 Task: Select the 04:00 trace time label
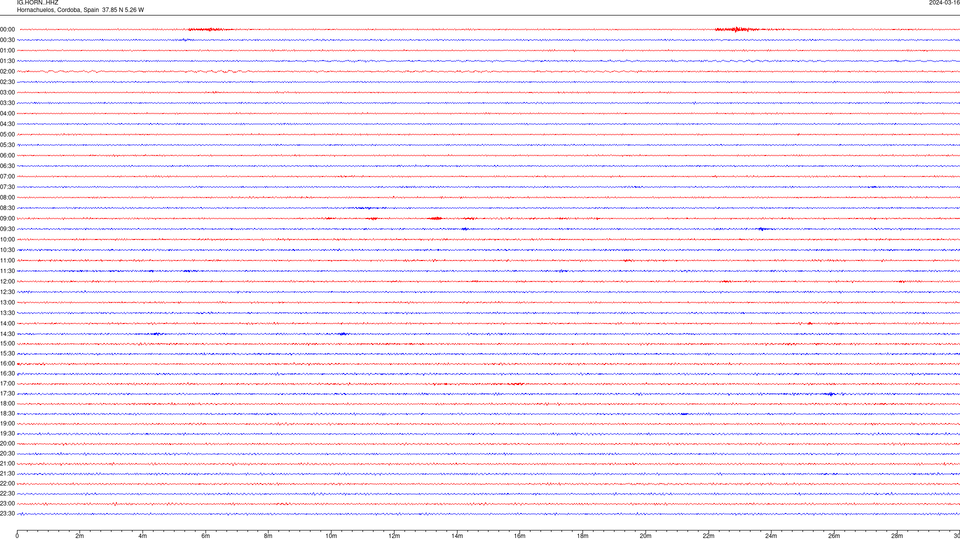click(x=7, y=113)
